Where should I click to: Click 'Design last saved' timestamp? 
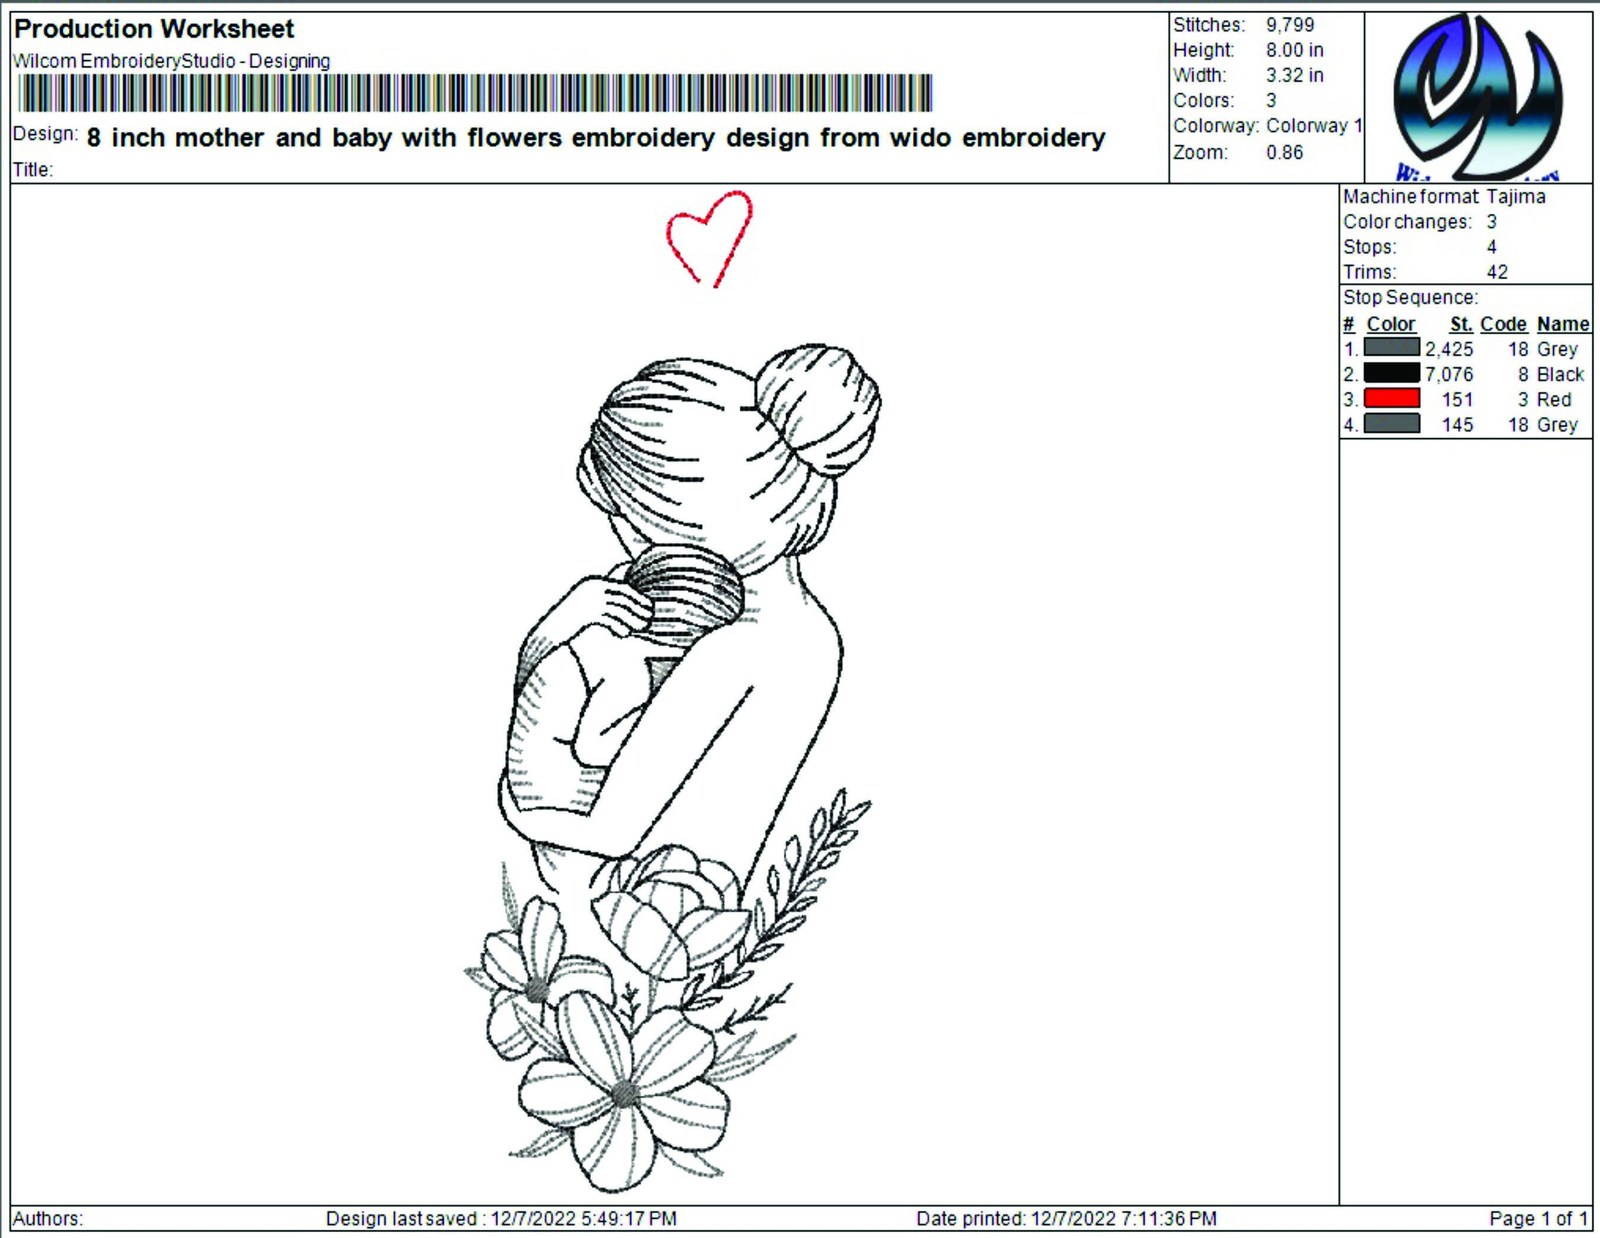501,1219
